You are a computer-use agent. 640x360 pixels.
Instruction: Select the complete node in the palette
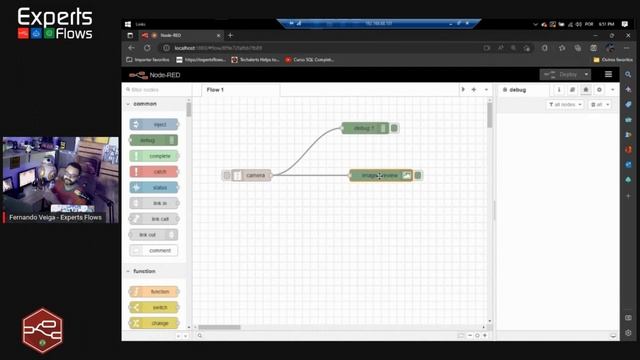154,156
